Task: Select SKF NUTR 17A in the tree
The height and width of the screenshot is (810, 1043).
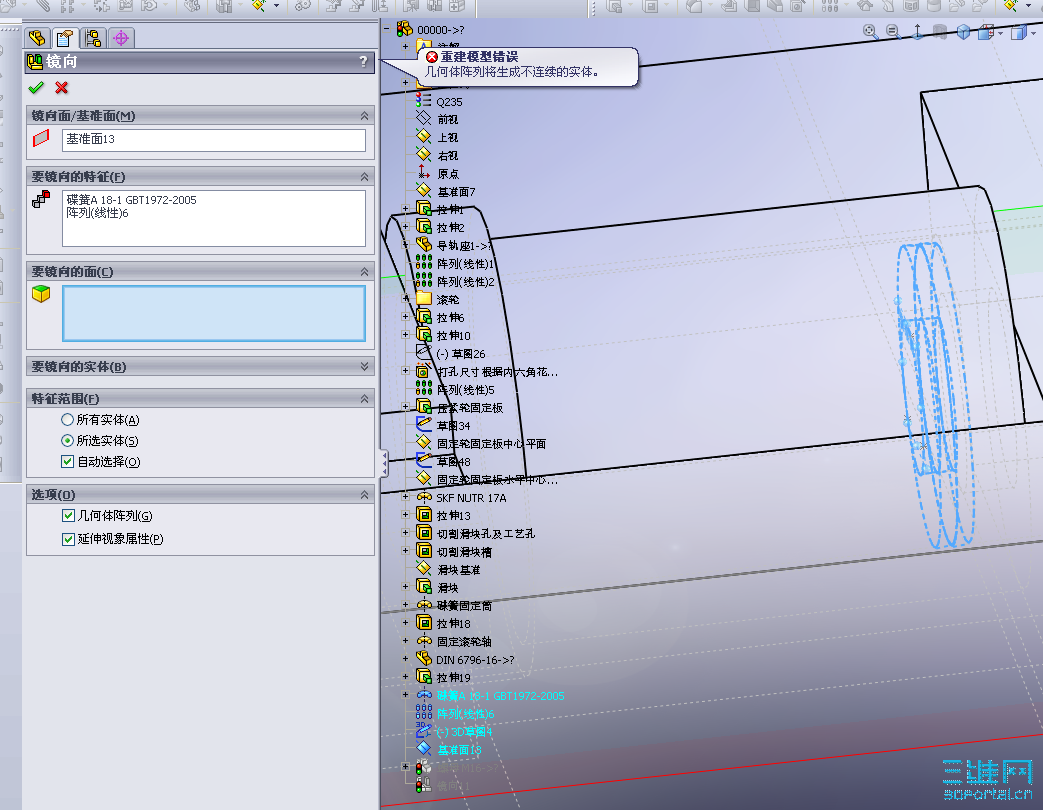Action: (x=471, y=497)
